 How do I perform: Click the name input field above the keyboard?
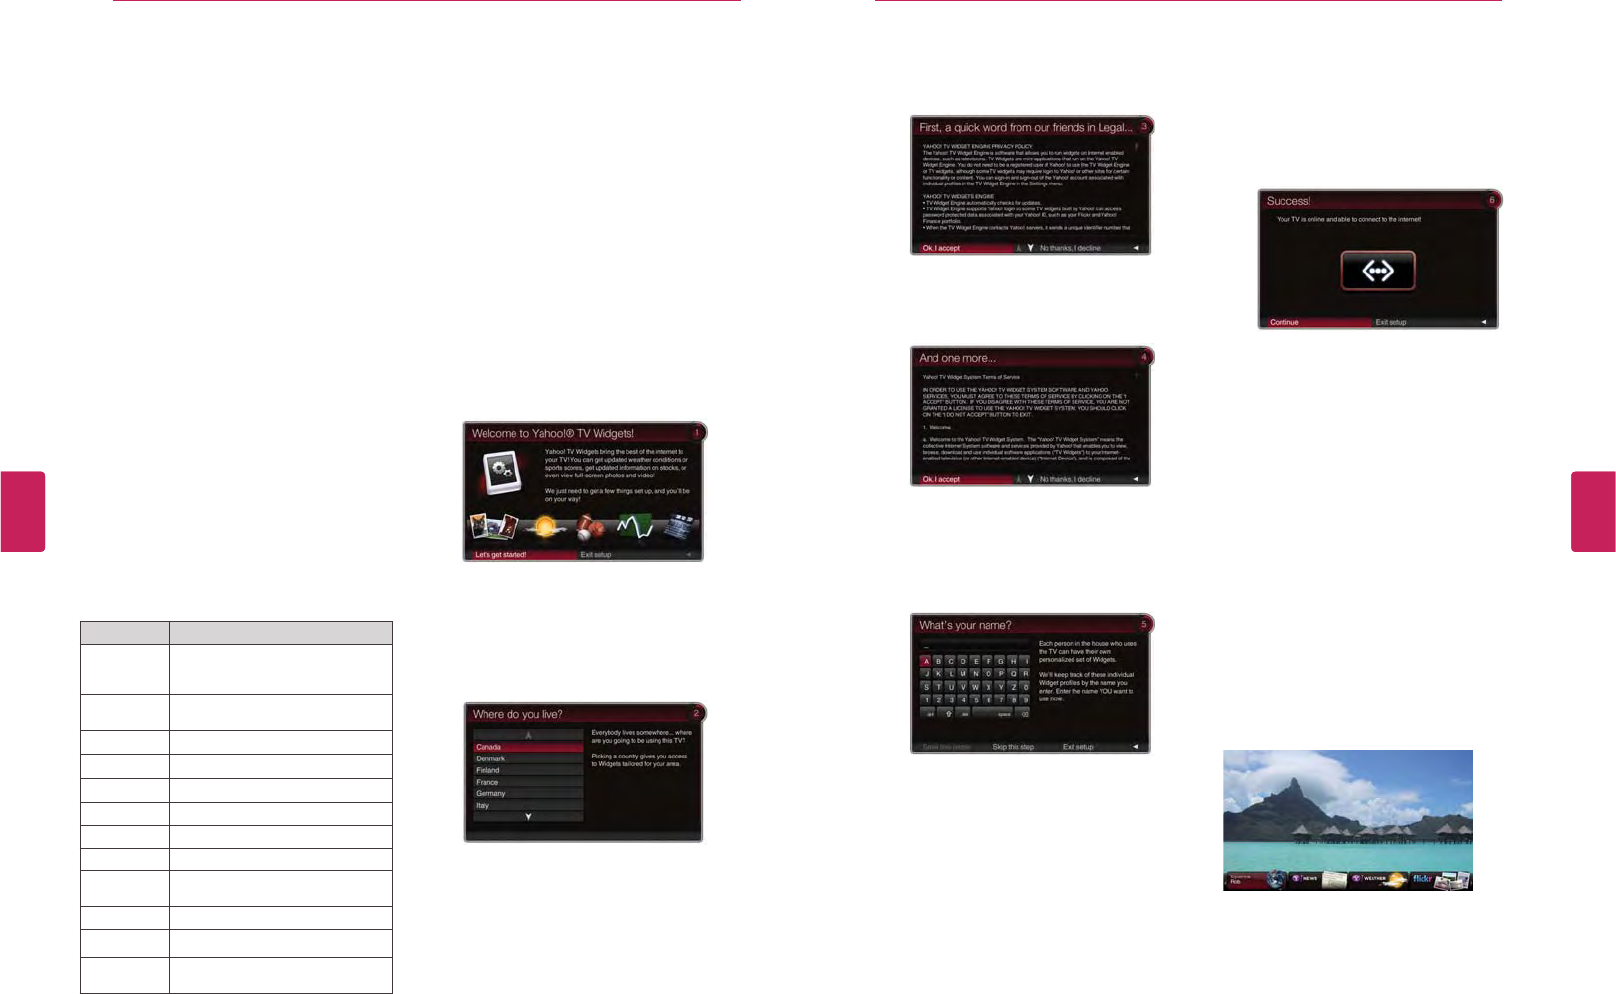[975, 647]
